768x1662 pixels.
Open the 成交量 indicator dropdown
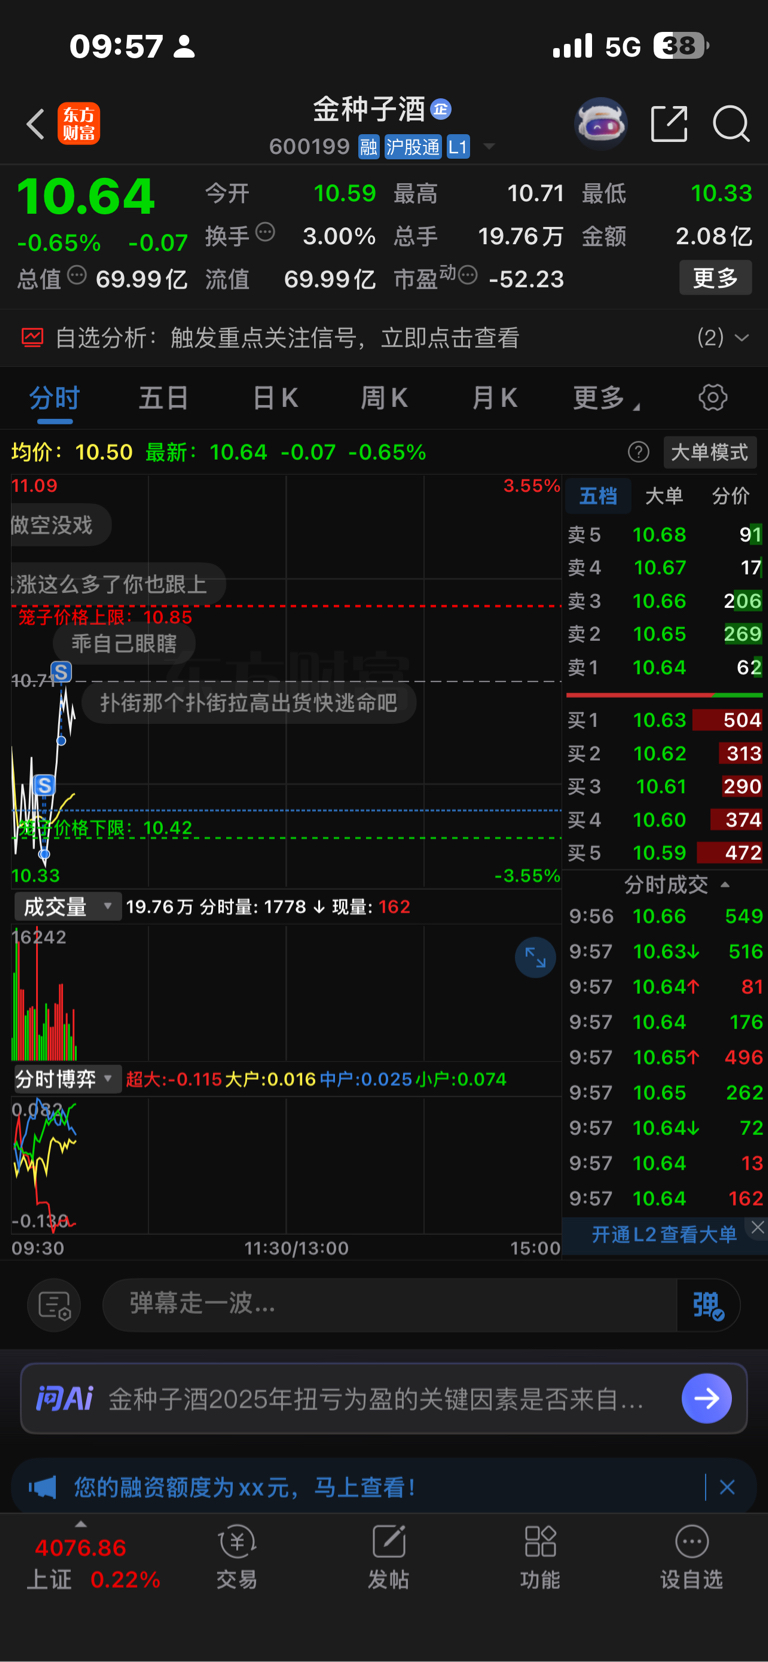click(x=66, y=907)
